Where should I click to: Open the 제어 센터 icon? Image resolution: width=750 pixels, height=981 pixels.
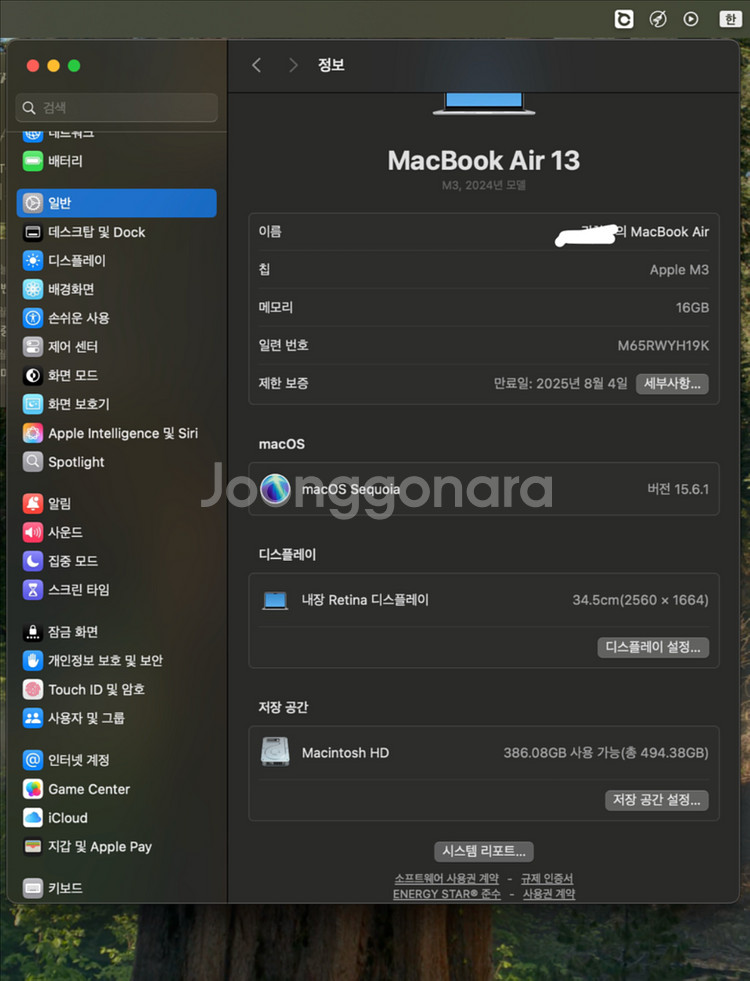(x=33, y=347)
